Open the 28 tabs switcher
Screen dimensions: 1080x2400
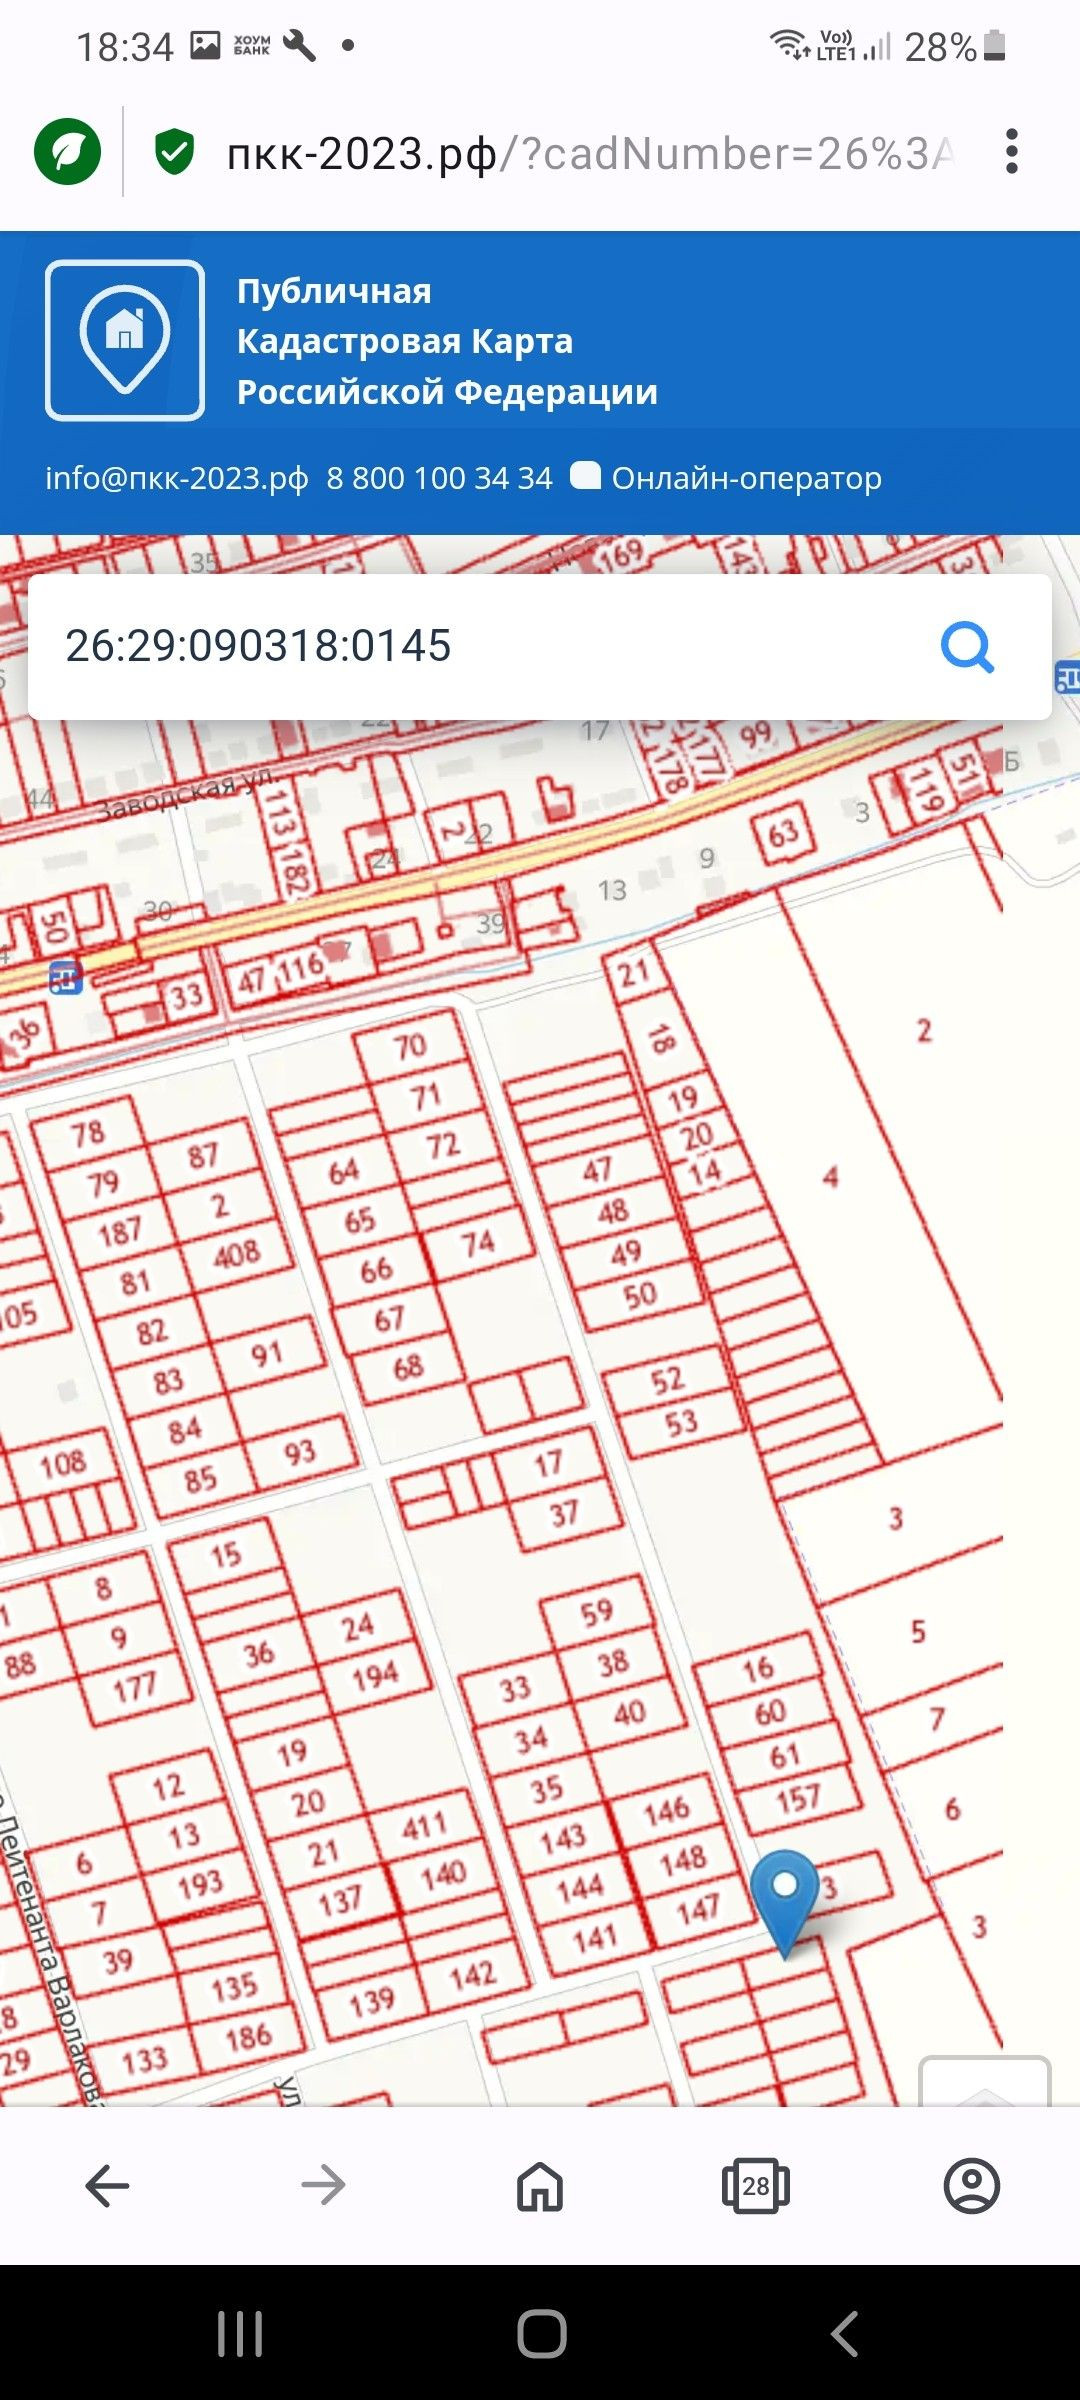click(756, 2186)
